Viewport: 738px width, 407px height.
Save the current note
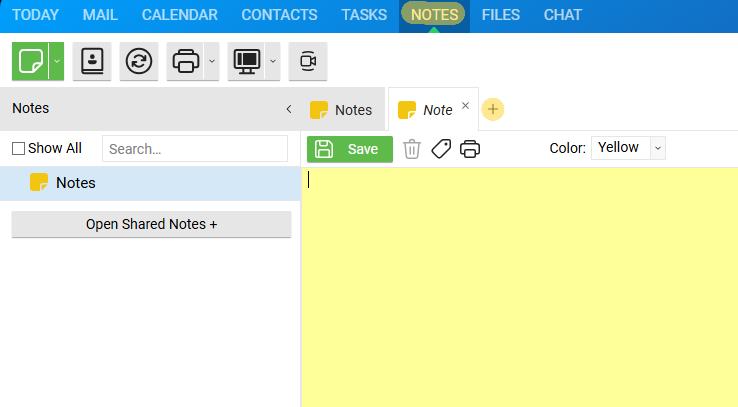point(350,149)
